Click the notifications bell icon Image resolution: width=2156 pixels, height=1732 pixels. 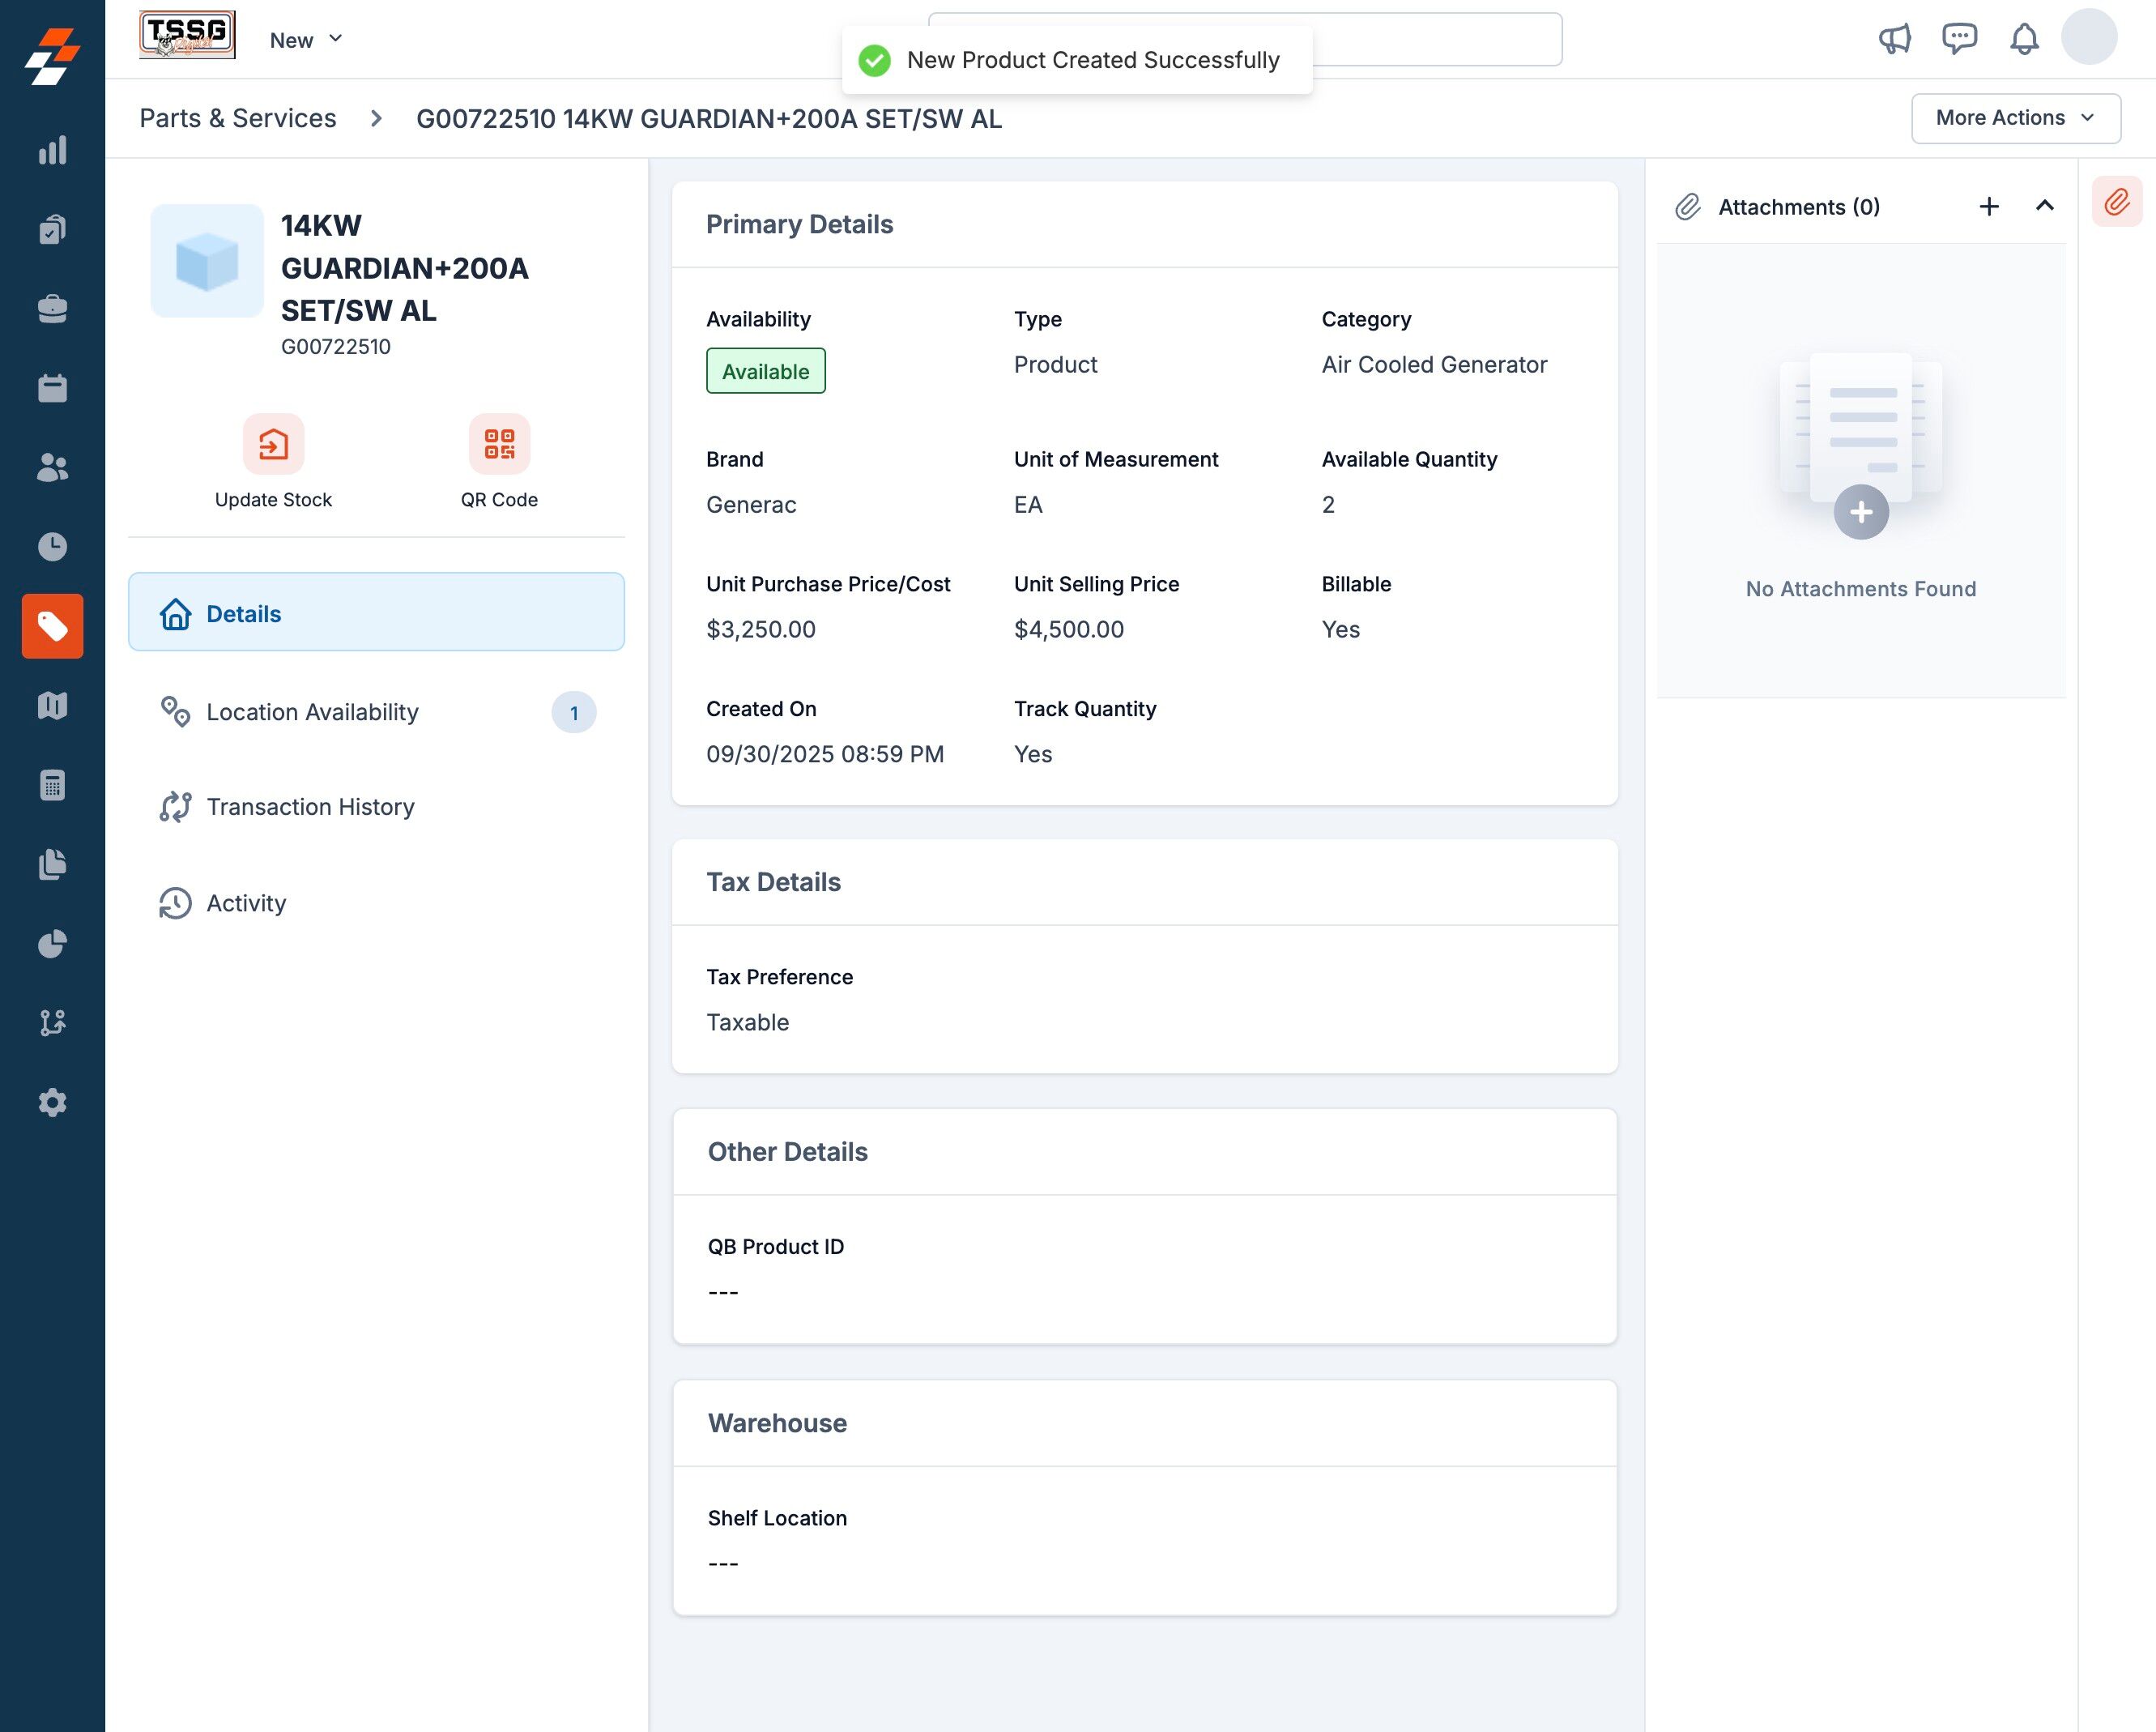click(2024, 39)
